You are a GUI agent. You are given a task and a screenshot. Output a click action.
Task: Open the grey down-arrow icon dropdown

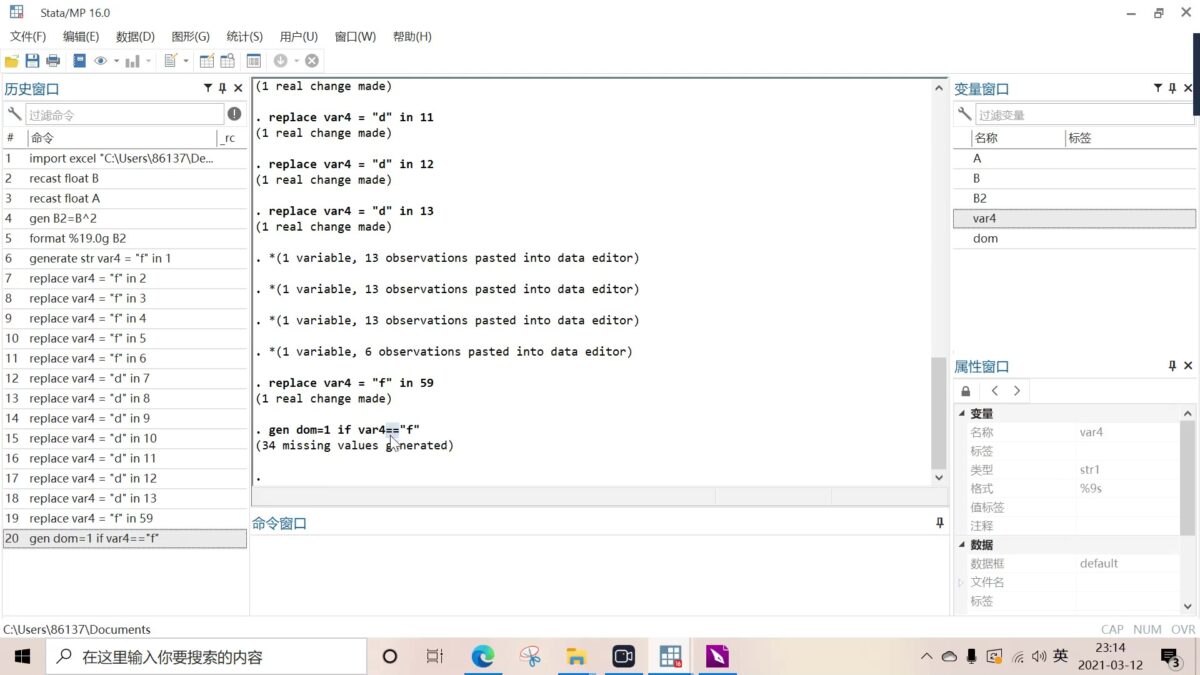pyautogui.click(x=296, y=61)
